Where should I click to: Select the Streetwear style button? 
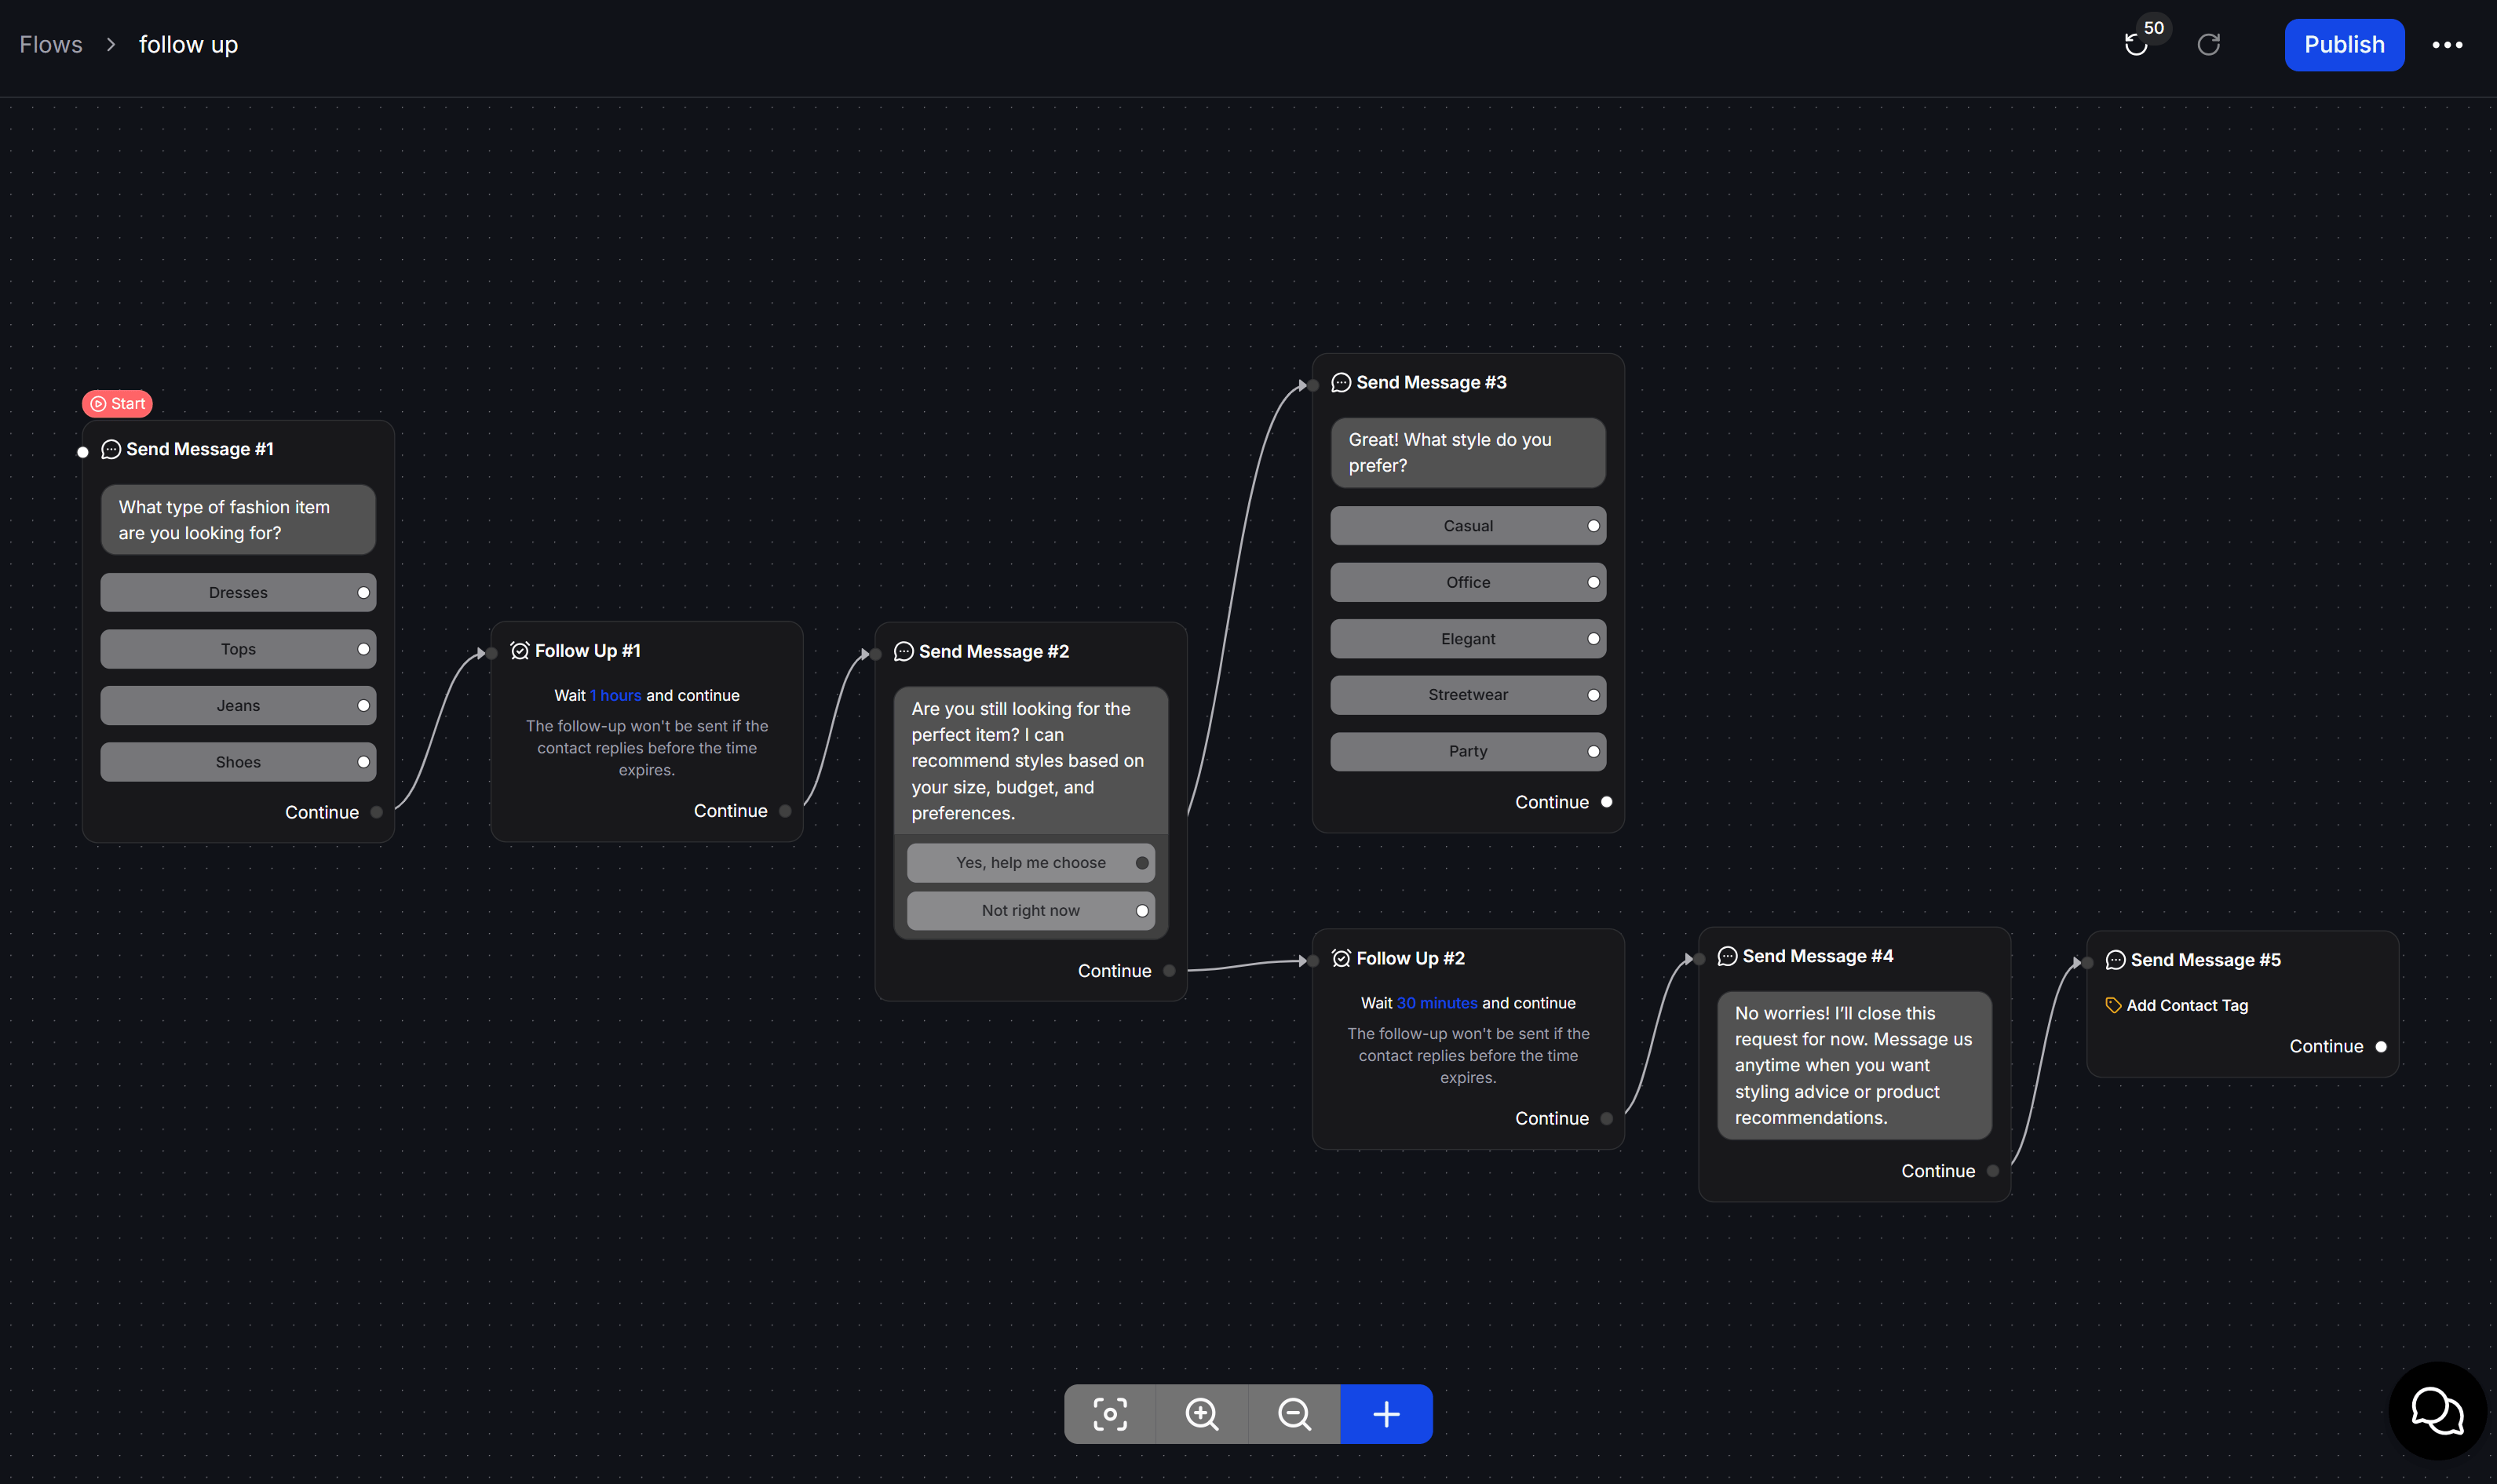(1468, 695)
